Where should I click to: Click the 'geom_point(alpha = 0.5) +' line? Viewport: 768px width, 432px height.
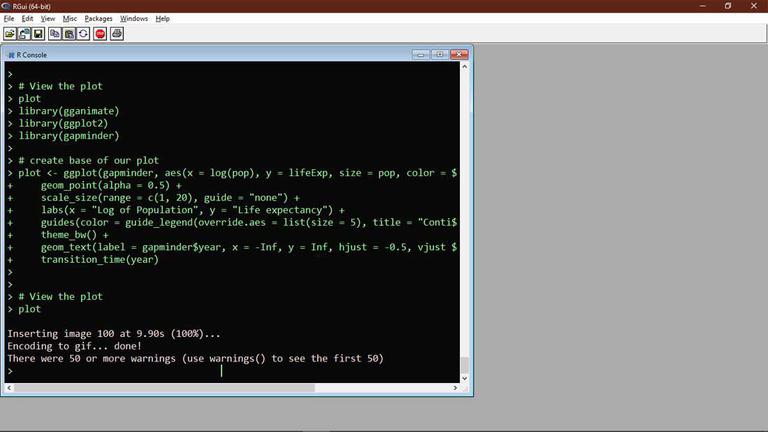click(111, 186)
